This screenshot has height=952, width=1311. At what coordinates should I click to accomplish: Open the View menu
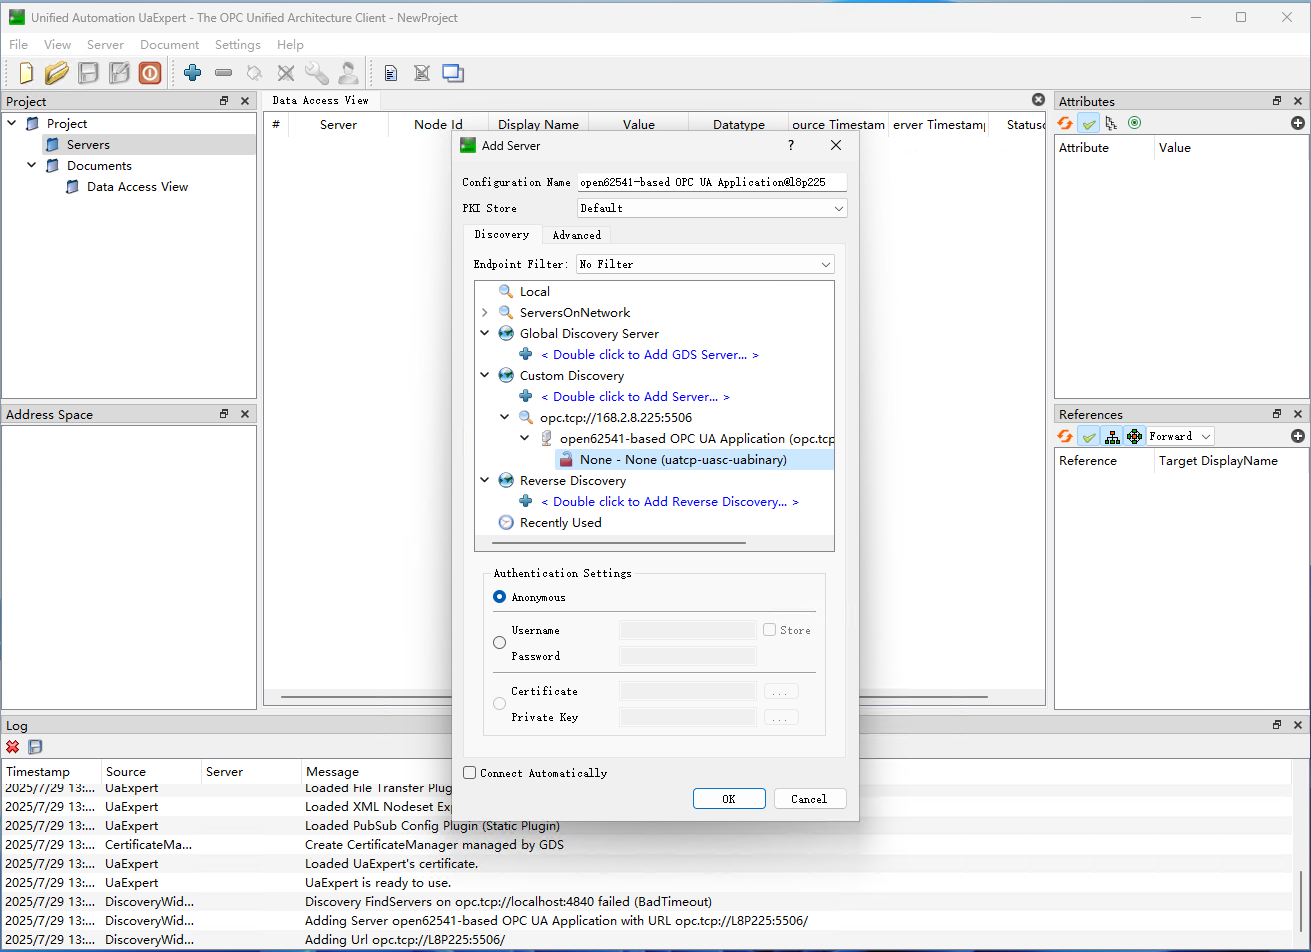tap(57, 45)
